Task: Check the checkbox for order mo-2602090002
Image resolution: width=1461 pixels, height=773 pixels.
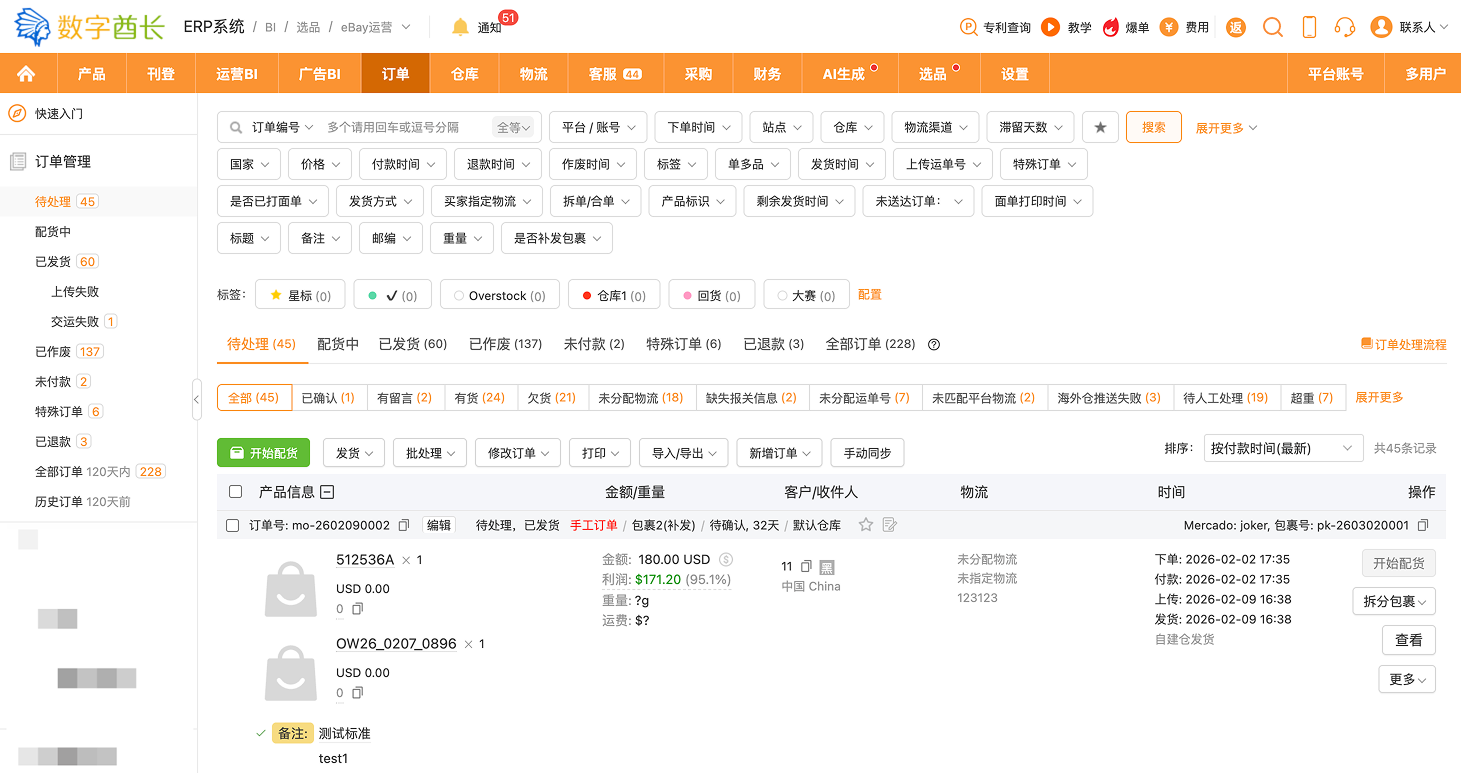Action: [233, 525]
